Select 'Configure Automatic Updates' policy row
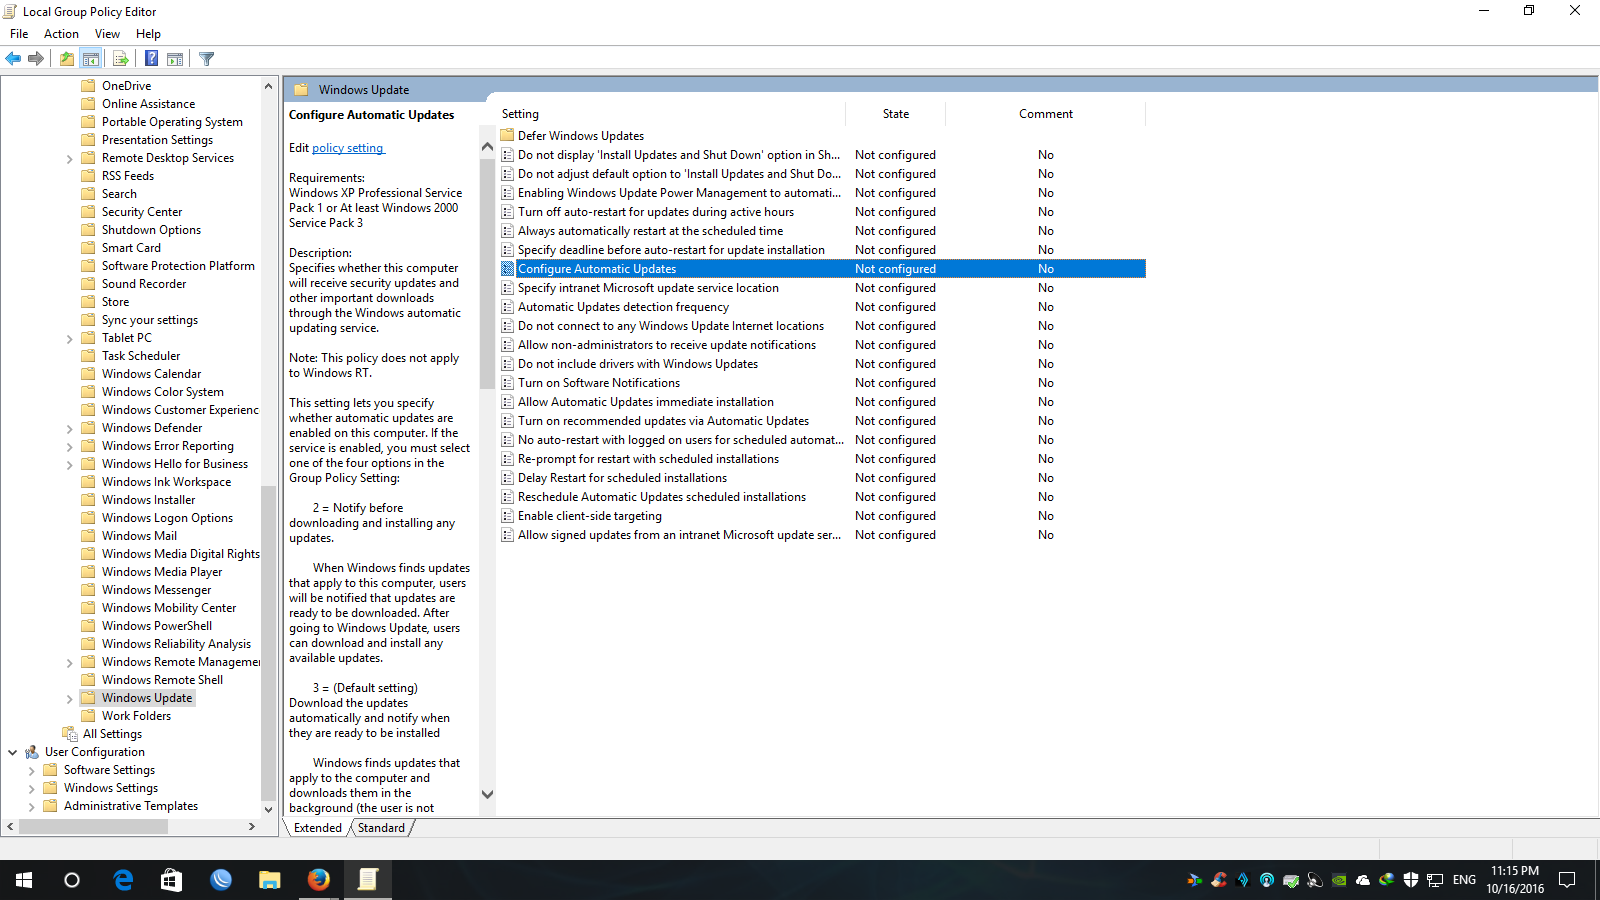Image resolution: width=1600 pixels, height=900 pixels. (x=822, y=269)
